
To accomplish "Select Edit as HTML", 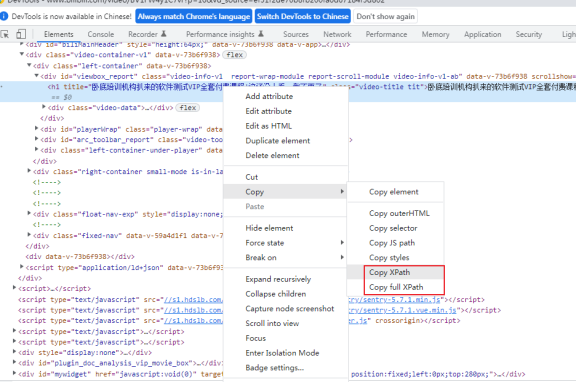I will (x=285, y=126).
